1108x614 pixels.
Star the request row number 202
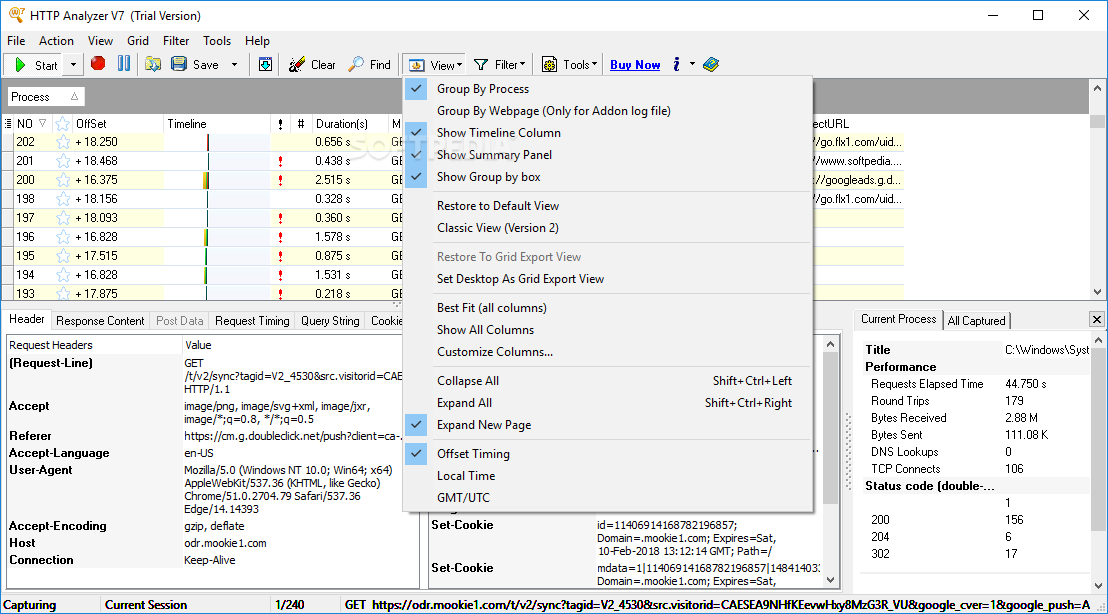63,142
